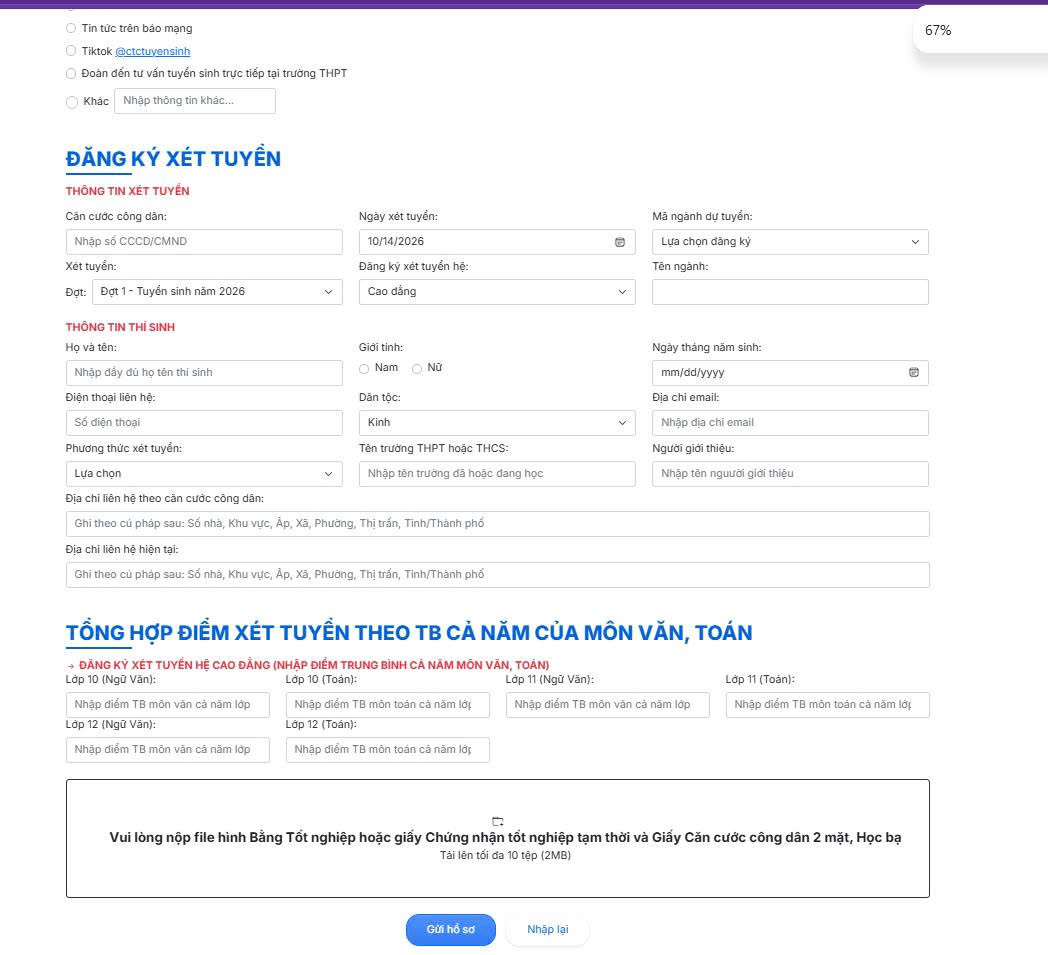This screenshot has height=955, width=1048.
Task: Focus the Tên ngành input field
Action: pos(790,292)
